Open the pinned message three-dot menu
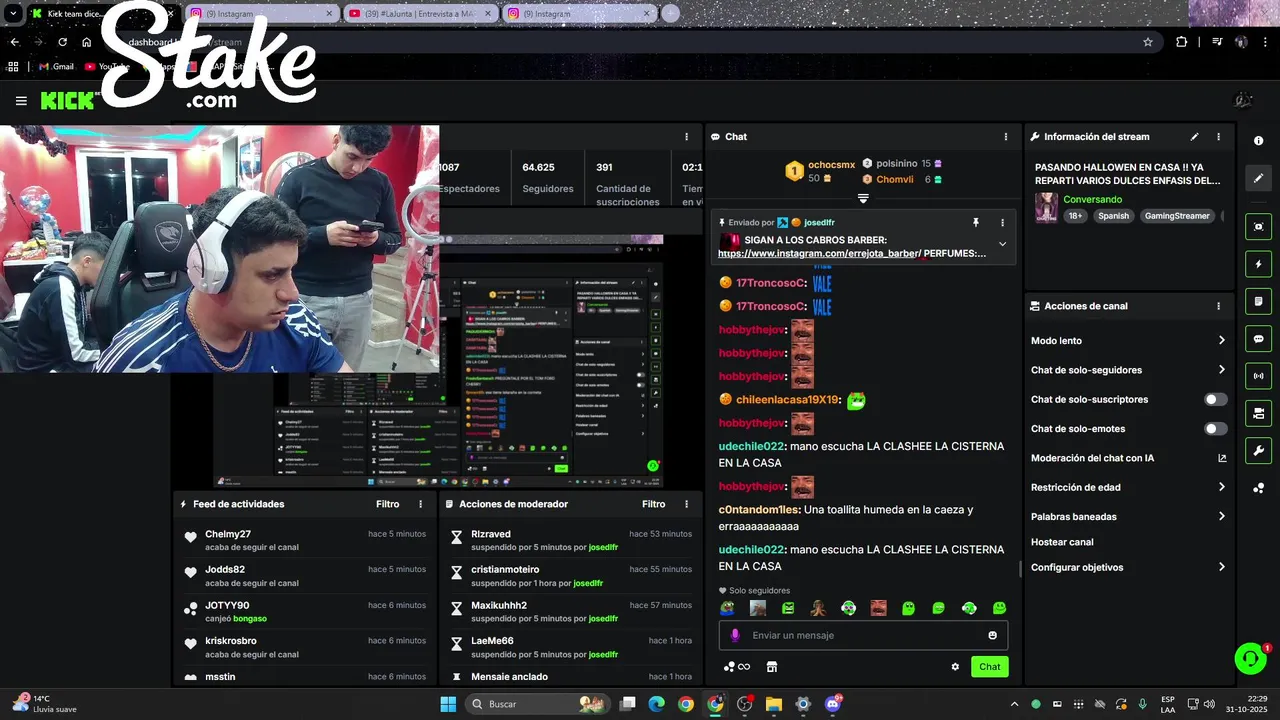1280x720 pixels. pyautogui.click(x=1002, y=223)
